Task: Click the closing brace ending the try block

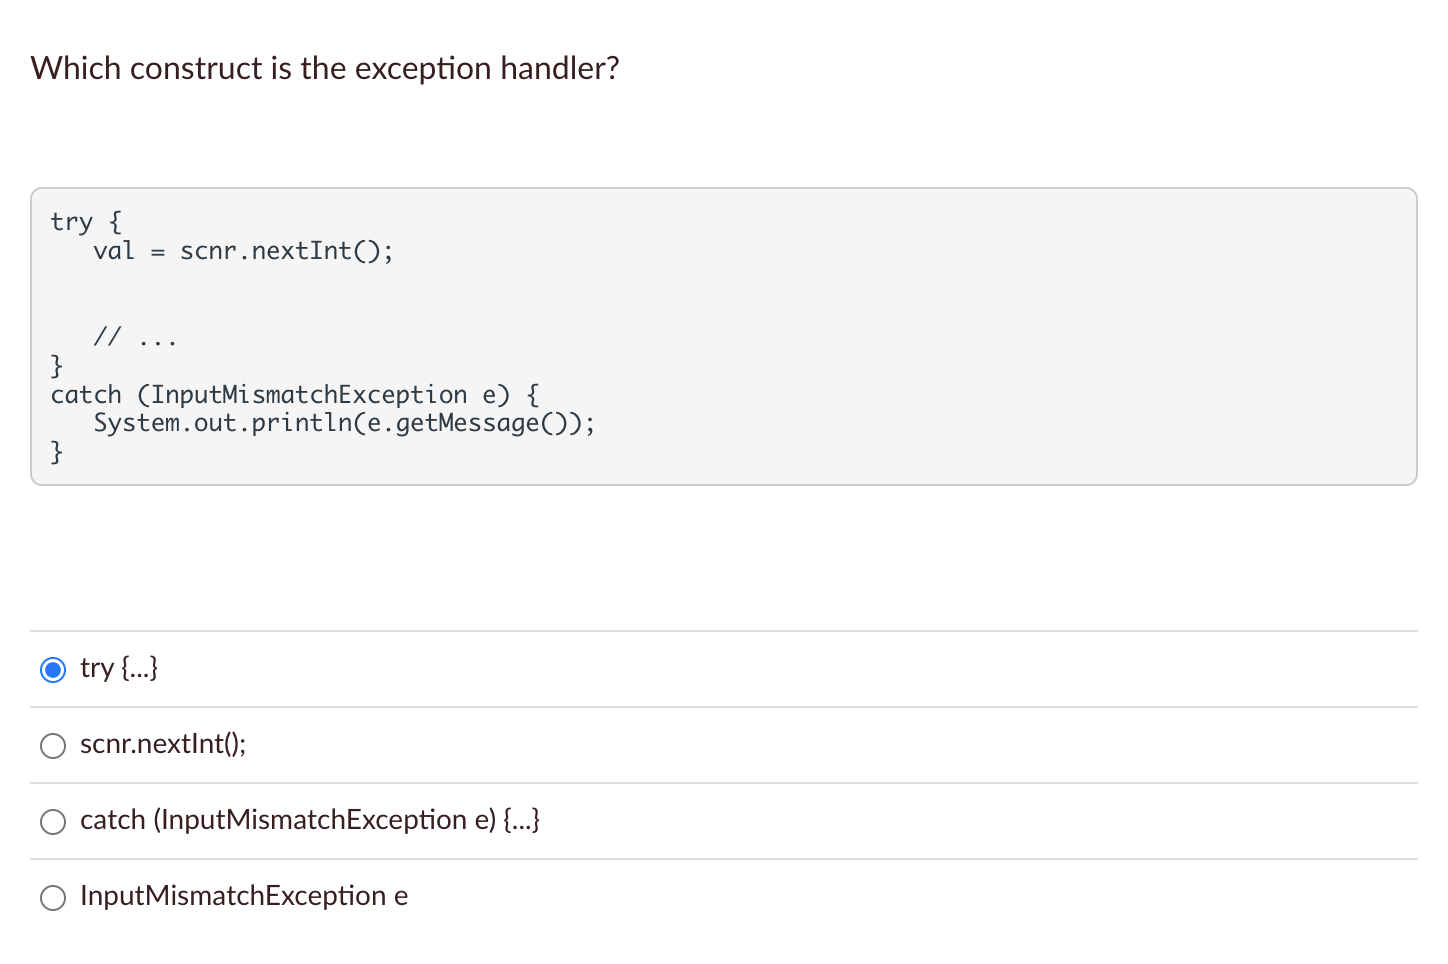Action: coord(57,365)
